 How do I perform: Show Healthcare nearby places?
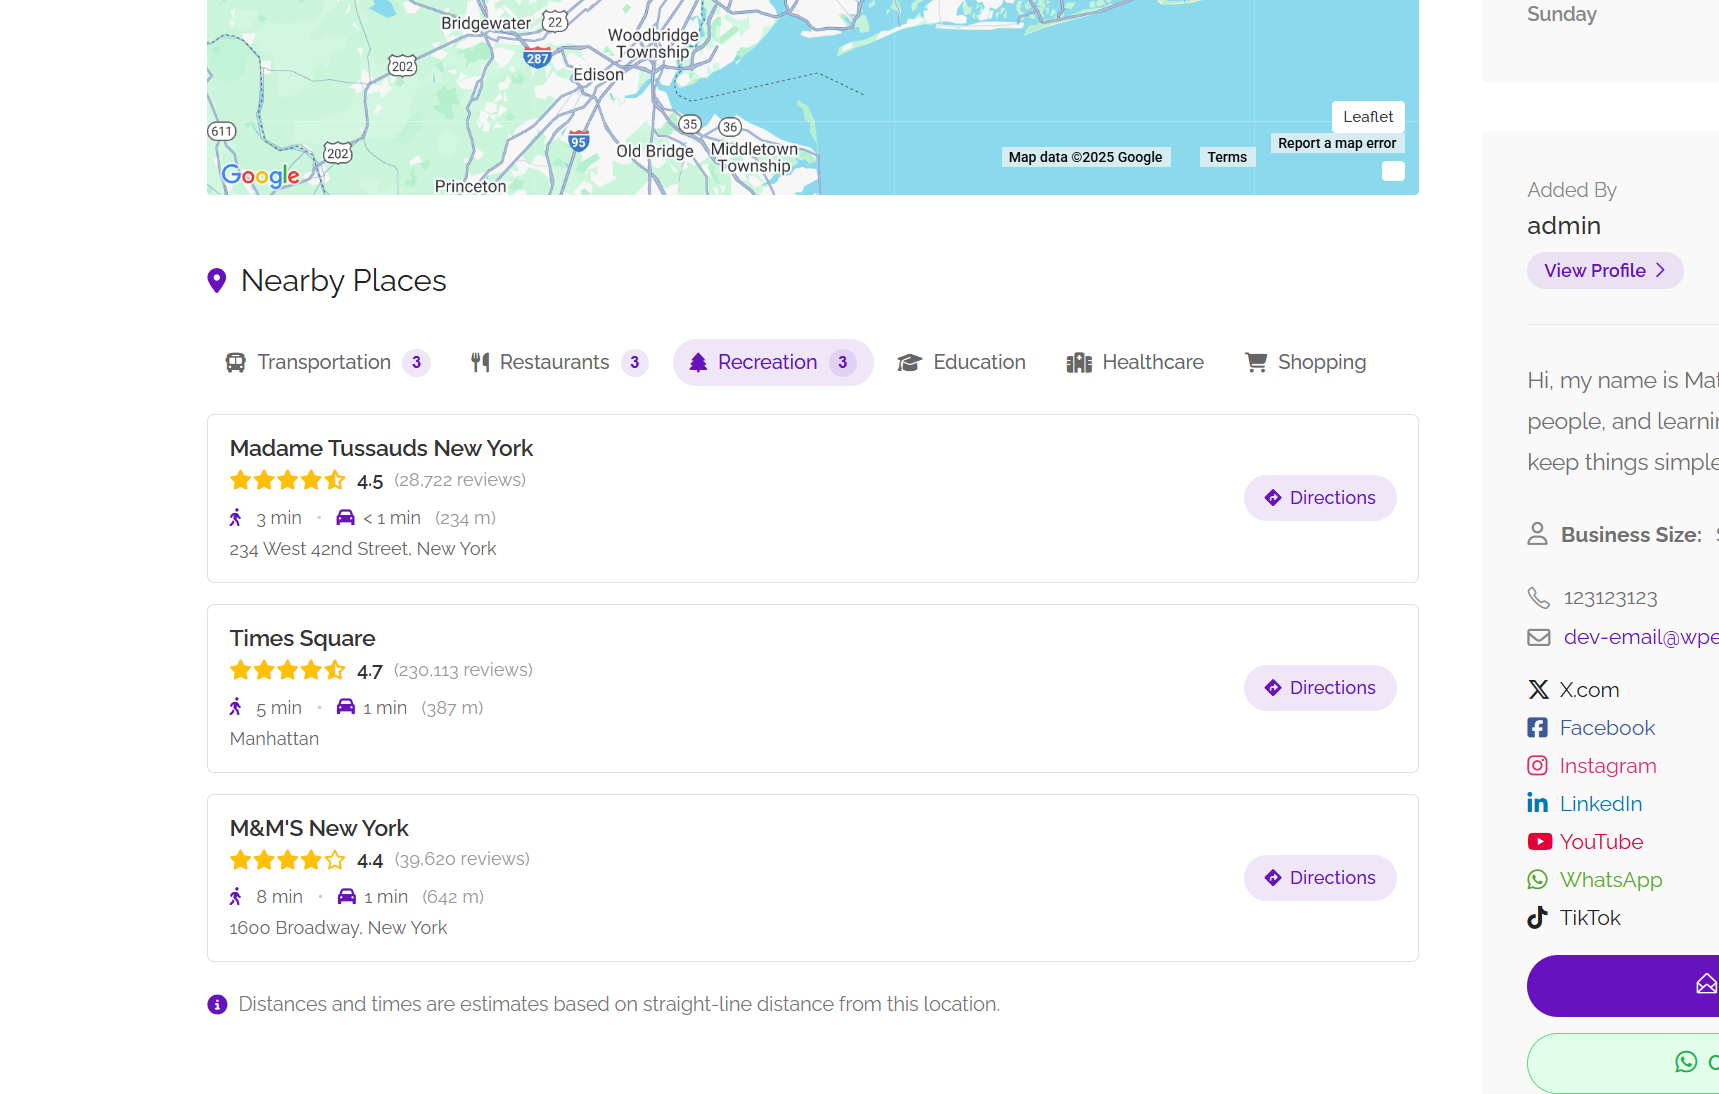1135,362
